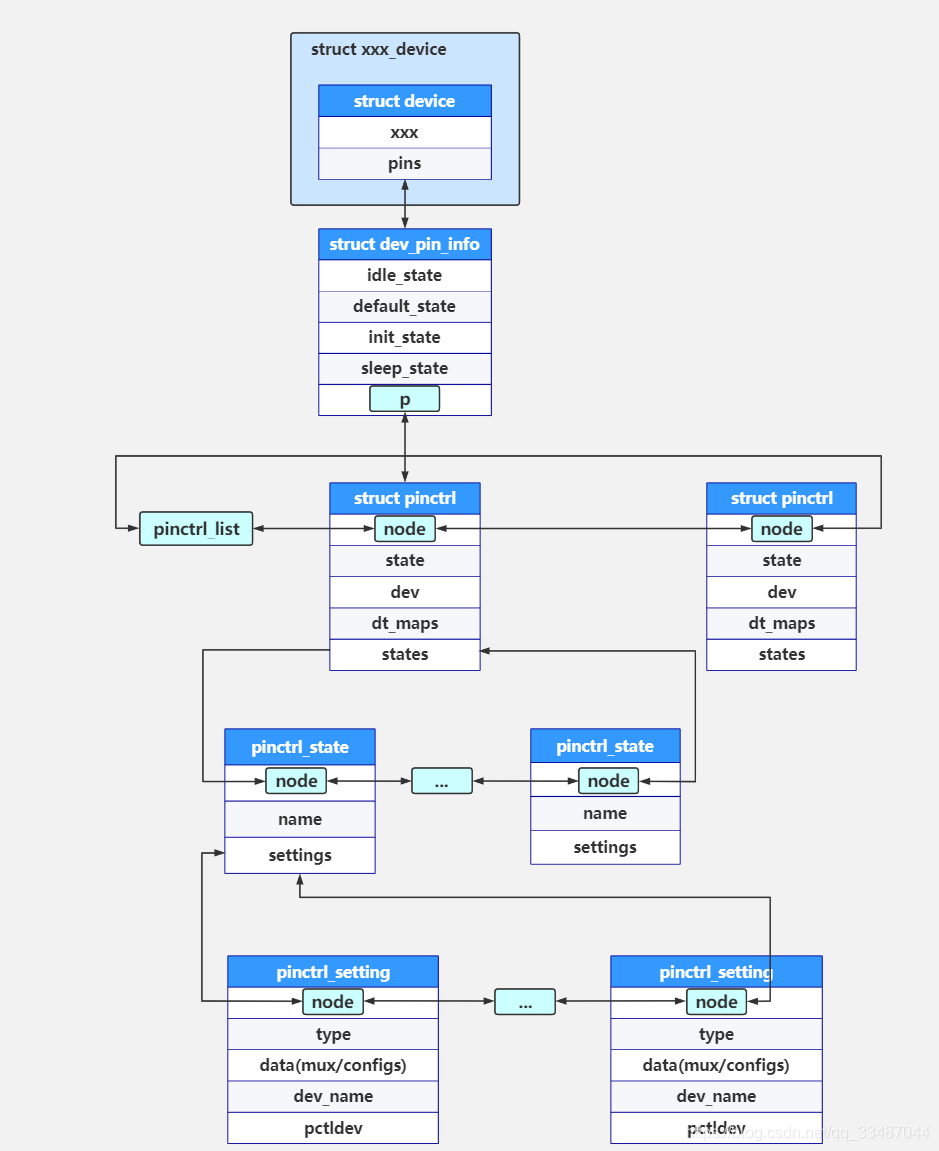939x1151 pixels.
Task: Select 'pctldev' in the left pinctrl_setting
Action: point(333,1128)
